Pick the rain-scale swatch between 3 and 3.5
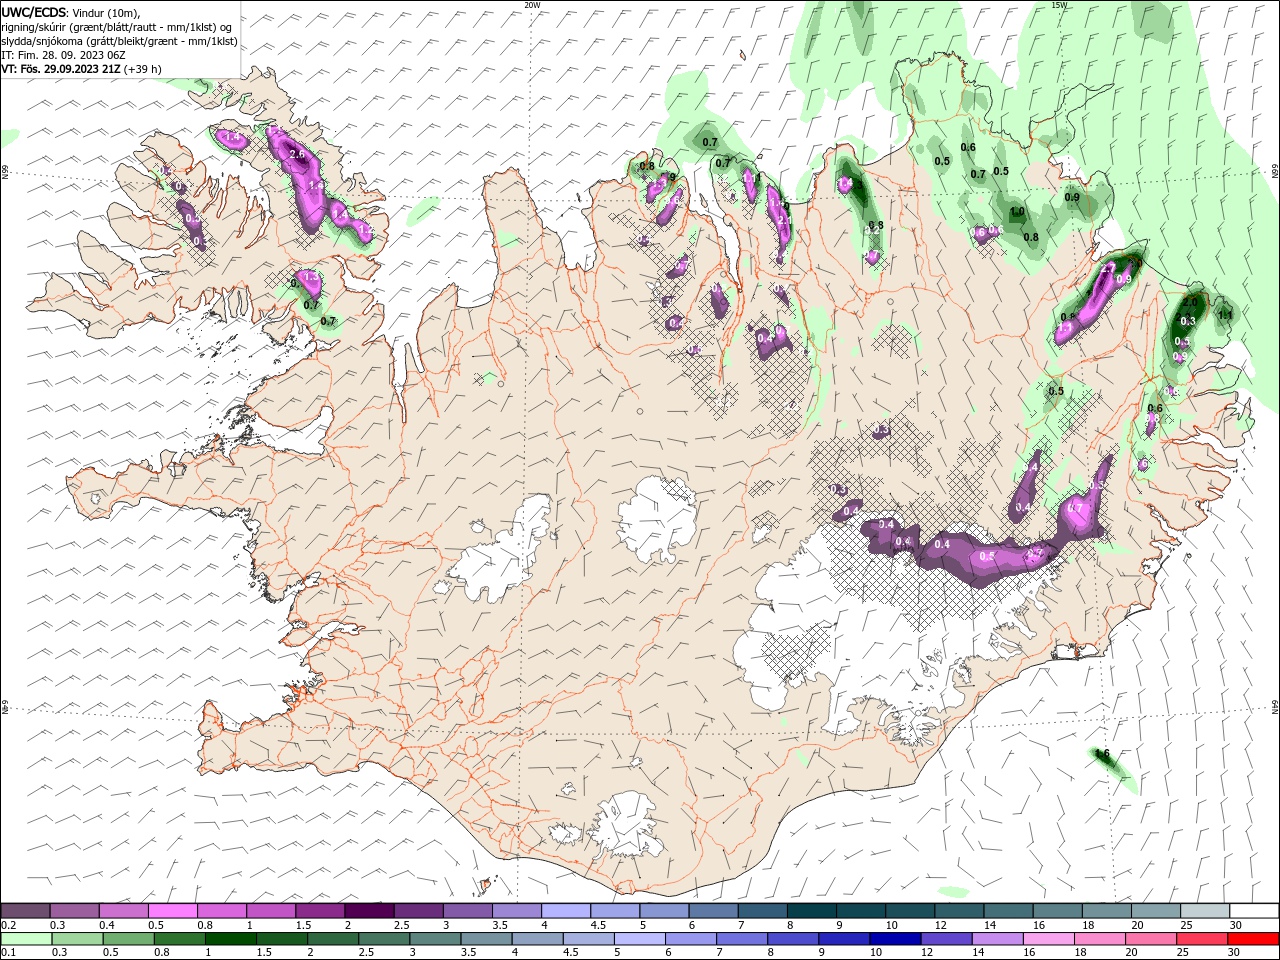The image size is (1280, 960). tap(434, 939)
